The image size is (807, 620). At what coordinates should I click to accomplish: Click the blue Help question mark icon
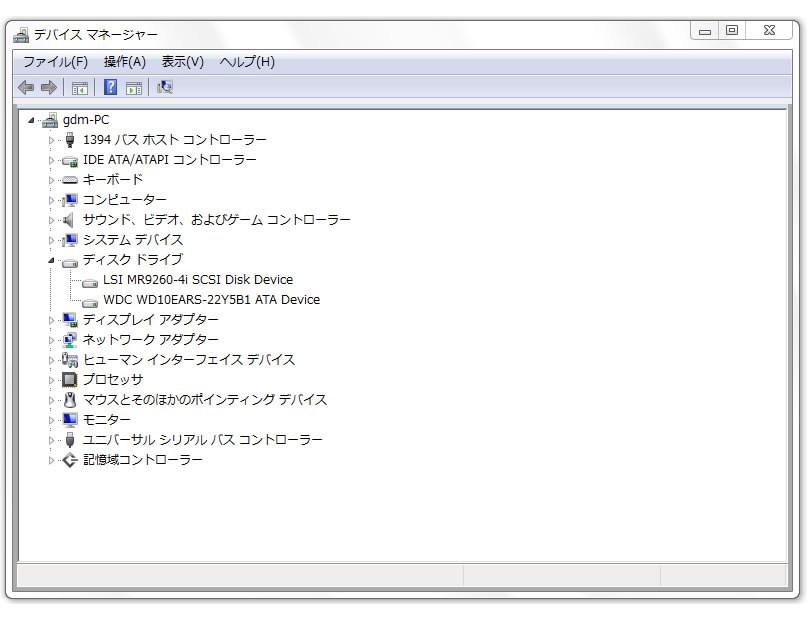[x=110, y=88]
